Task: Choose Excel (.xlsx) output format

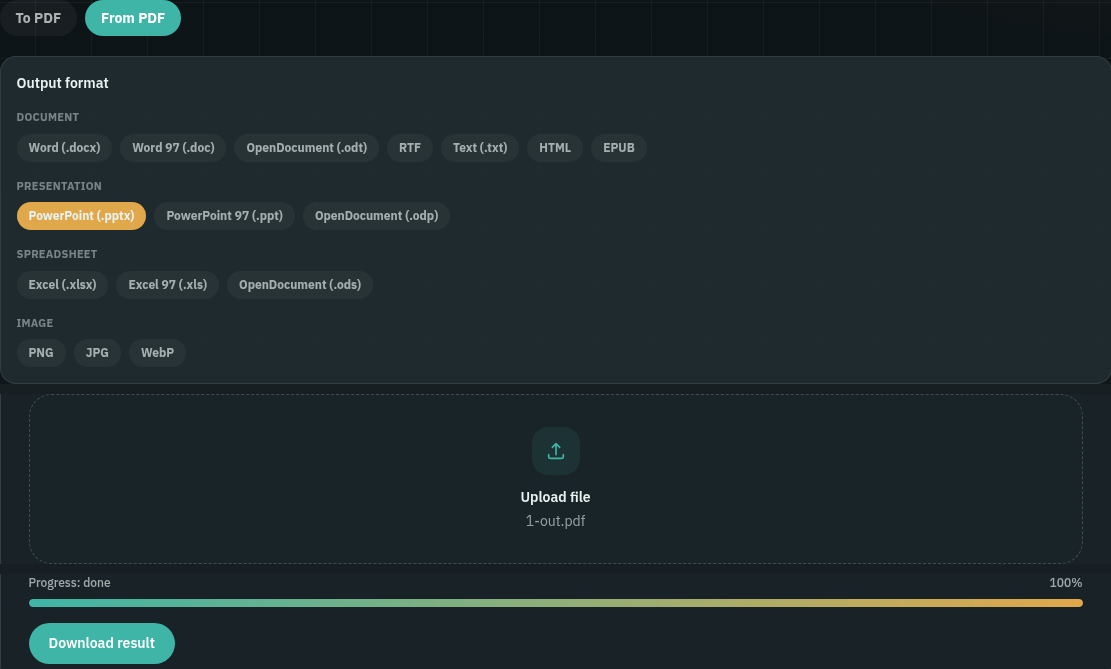Action: 62,284
